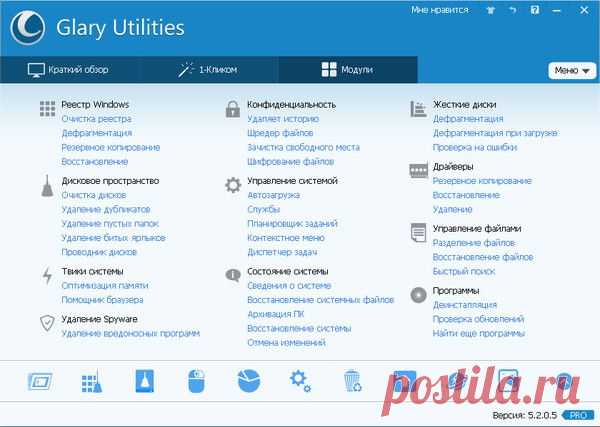Open Сведения о системе
This screenshot has width=600, height=427.
tap(289, 286)
